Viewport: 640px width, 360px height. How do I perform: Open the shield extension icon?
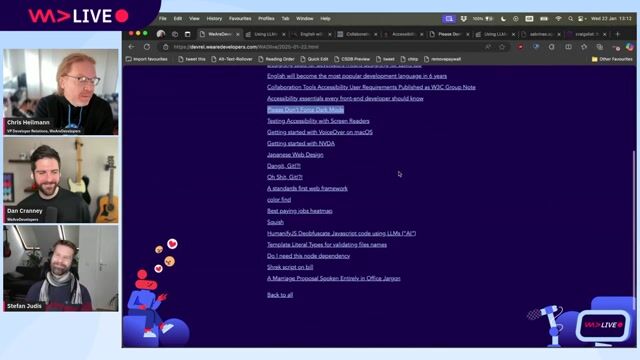tap(536, 47)
